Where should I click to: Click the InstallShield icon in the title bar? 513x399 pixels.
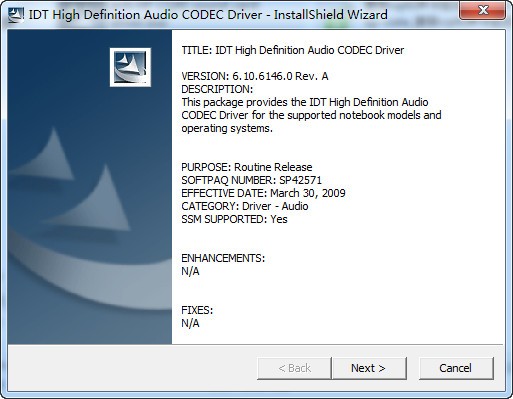click(16, 15)
